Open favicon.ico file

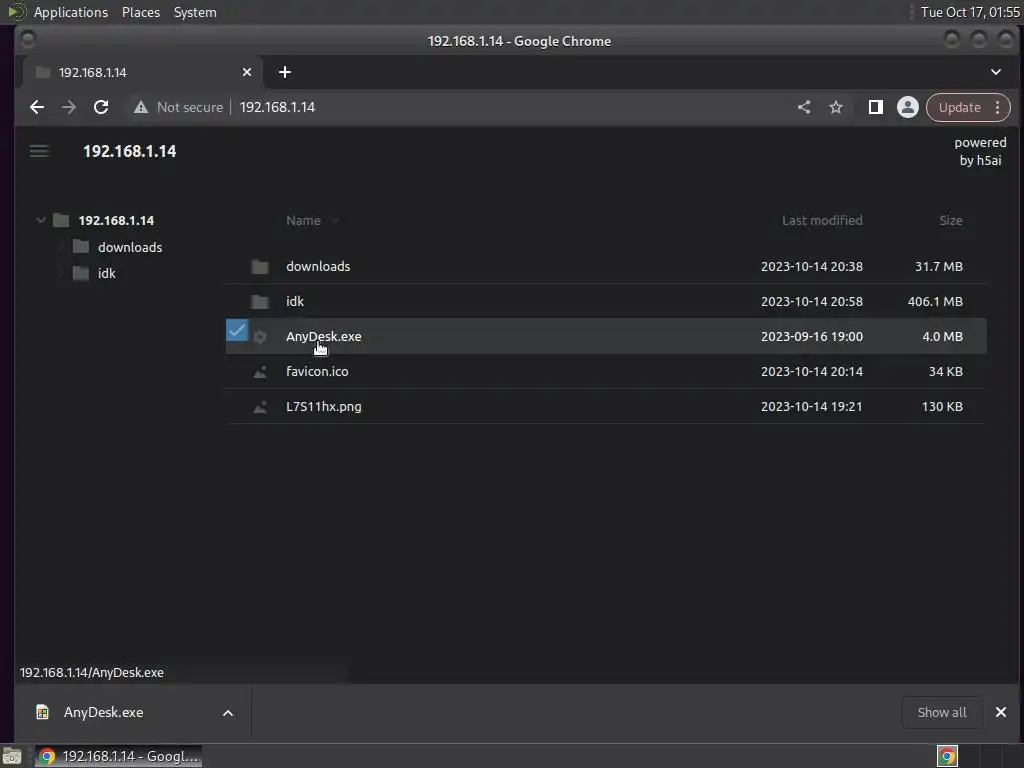pyautogui.click(x=317, y=371)
